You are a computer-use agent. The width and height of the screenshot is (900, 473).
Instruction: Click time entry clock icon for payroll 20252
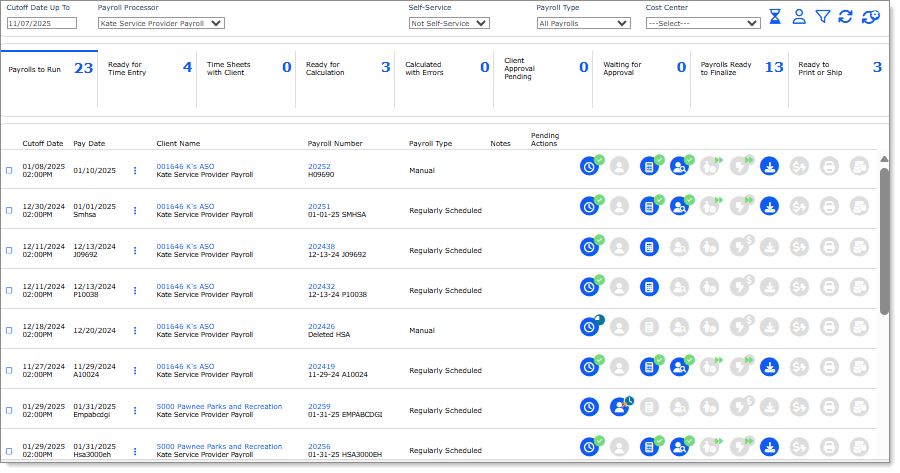590,167
